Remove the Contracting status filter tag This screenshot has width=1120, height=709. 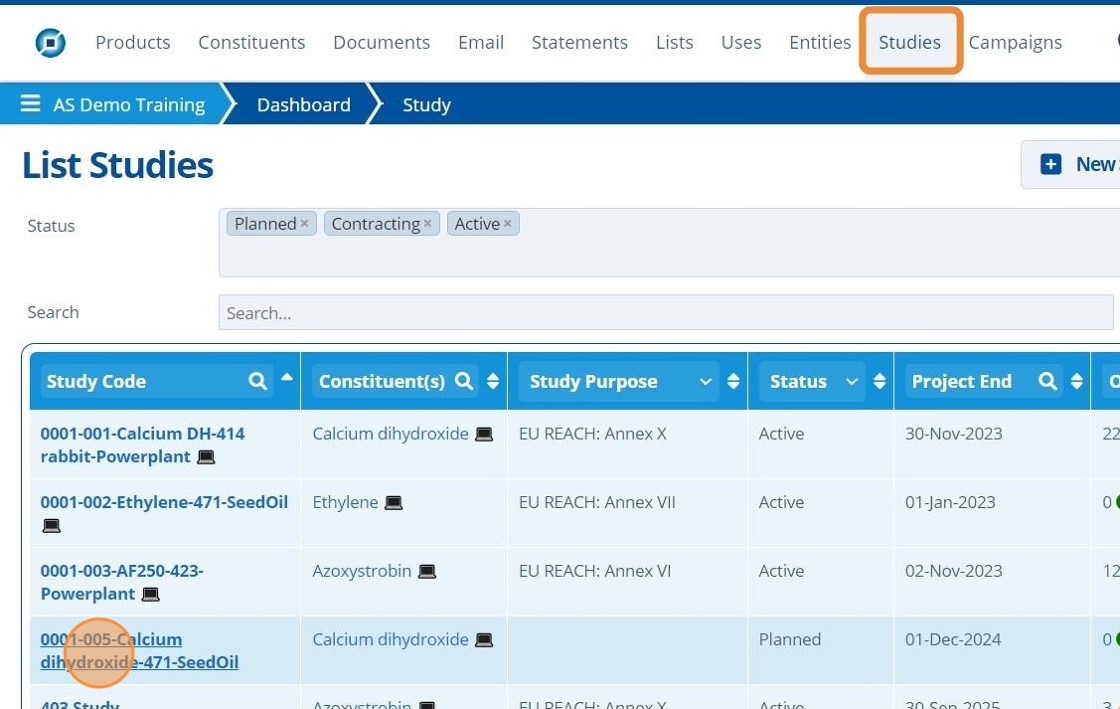tap(427, 223)
